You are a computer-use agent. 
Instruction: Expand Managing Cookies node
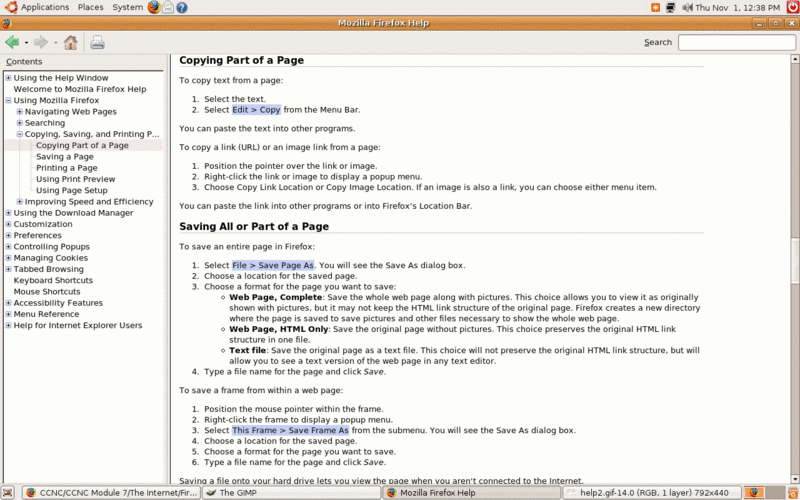[8, 258]
